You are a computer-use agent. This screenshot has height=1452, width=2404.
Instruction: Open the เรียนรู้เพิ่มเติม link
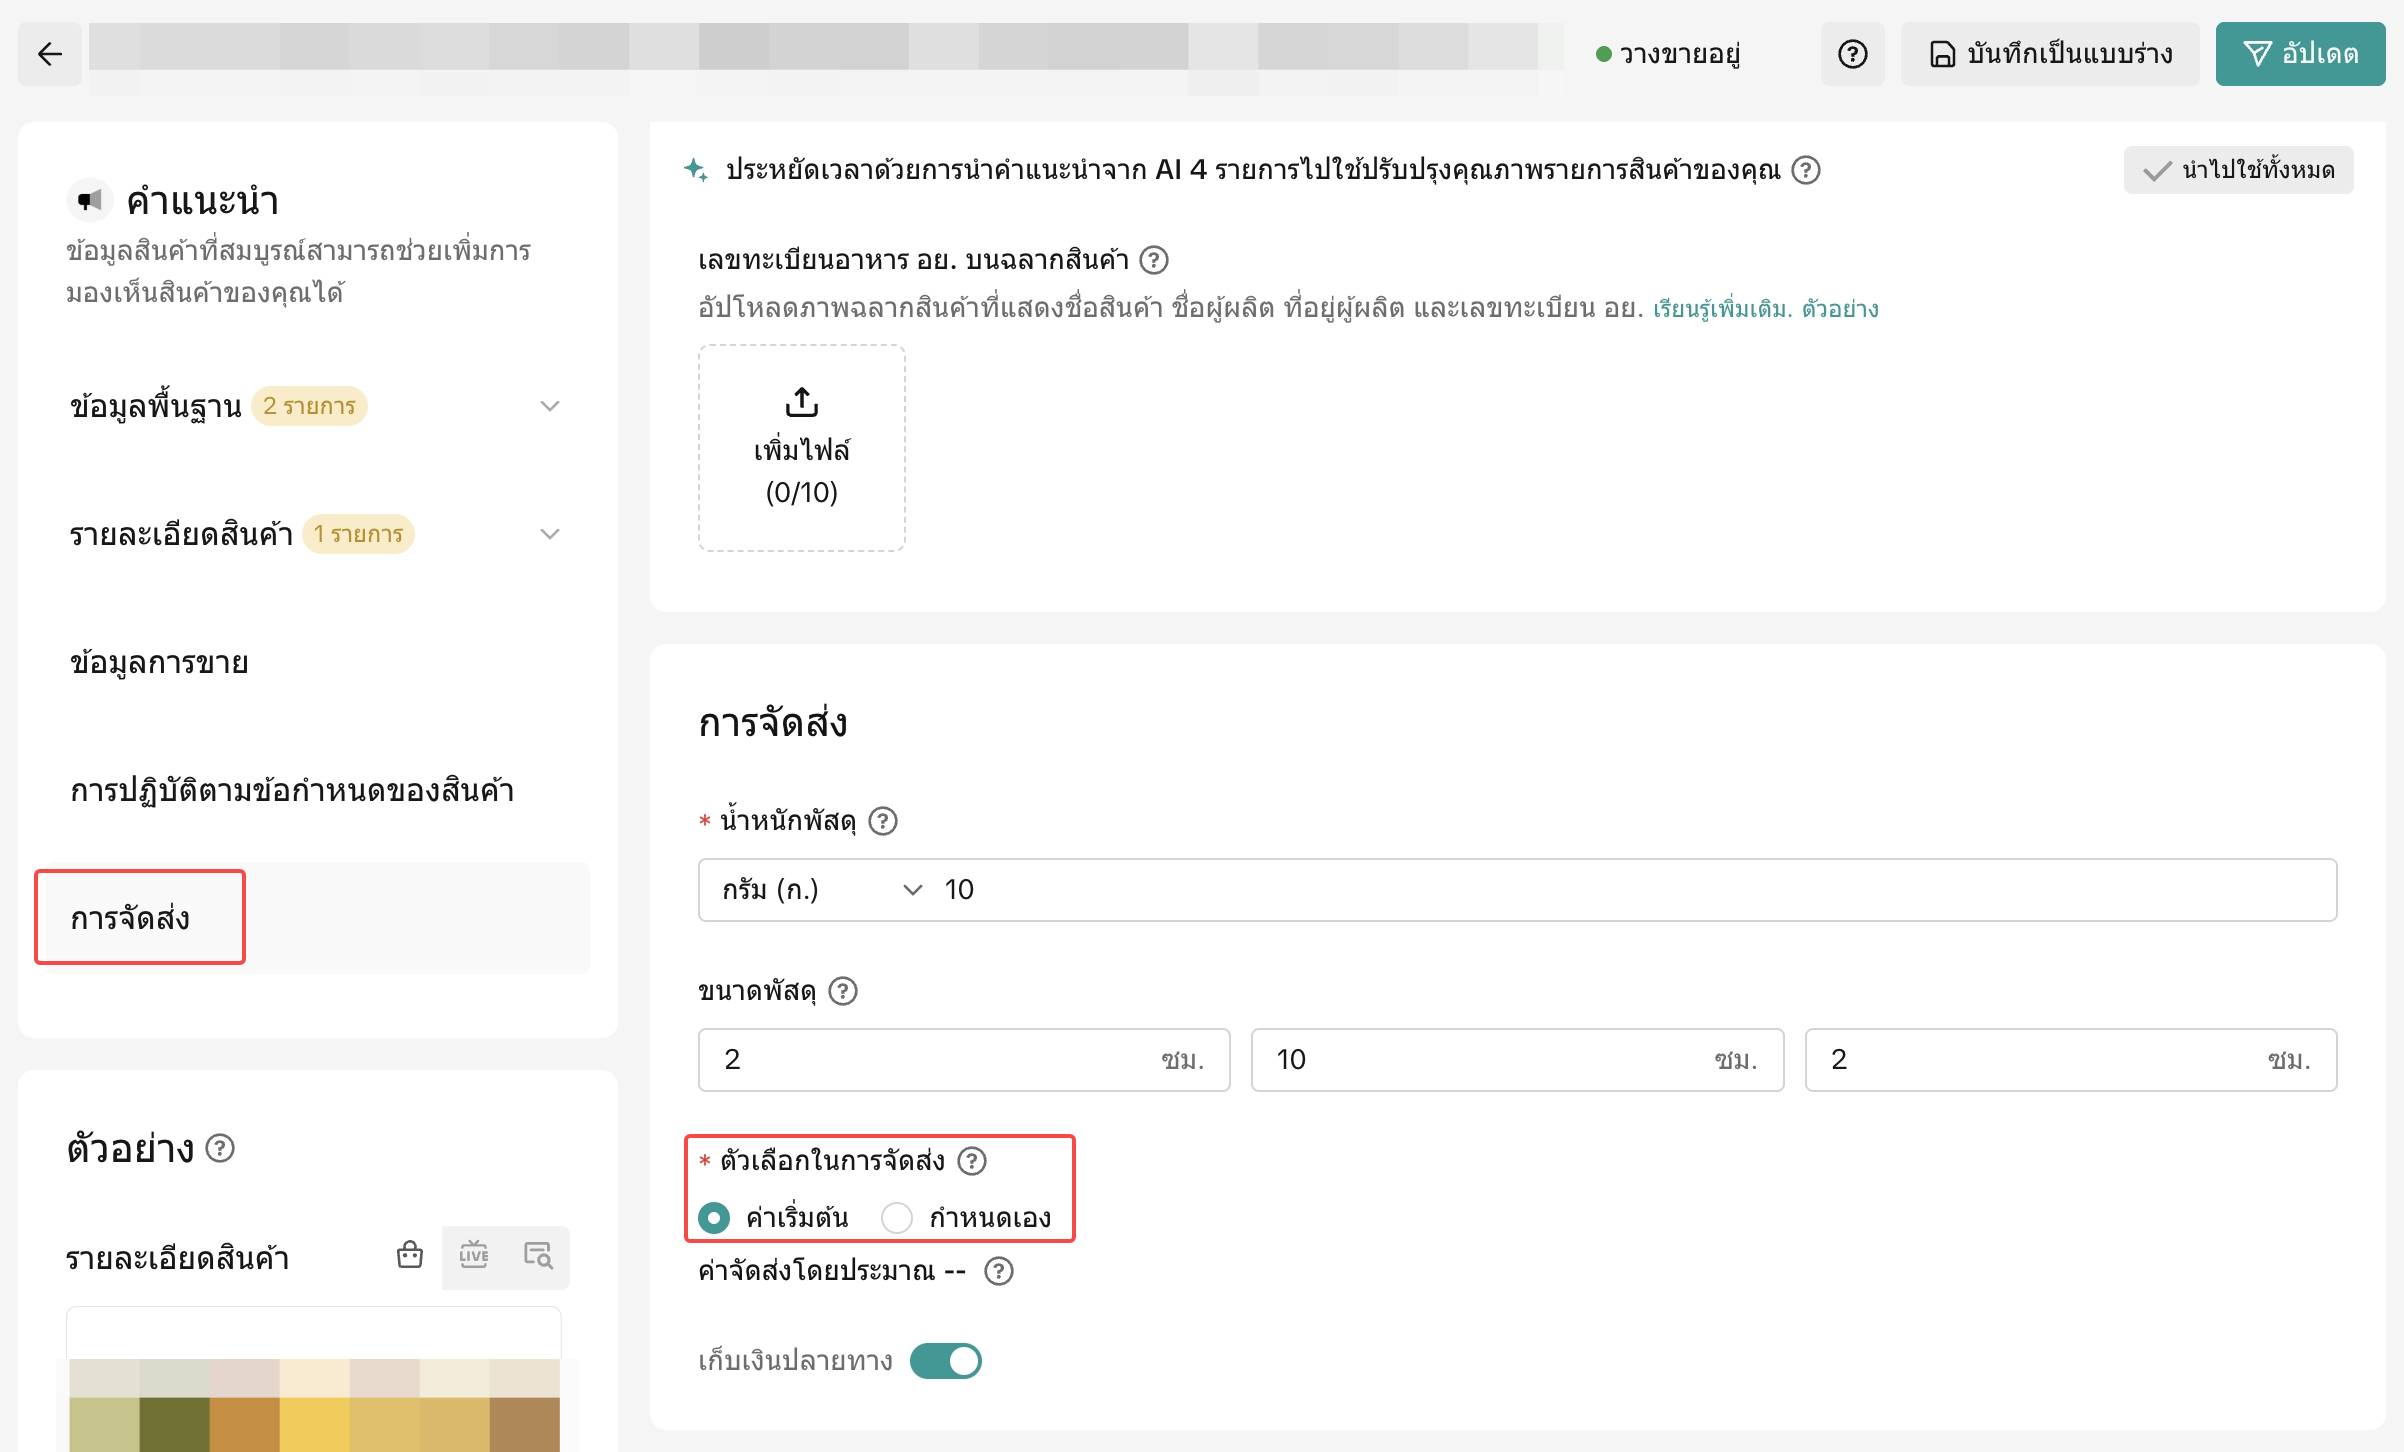point(1721,309)
